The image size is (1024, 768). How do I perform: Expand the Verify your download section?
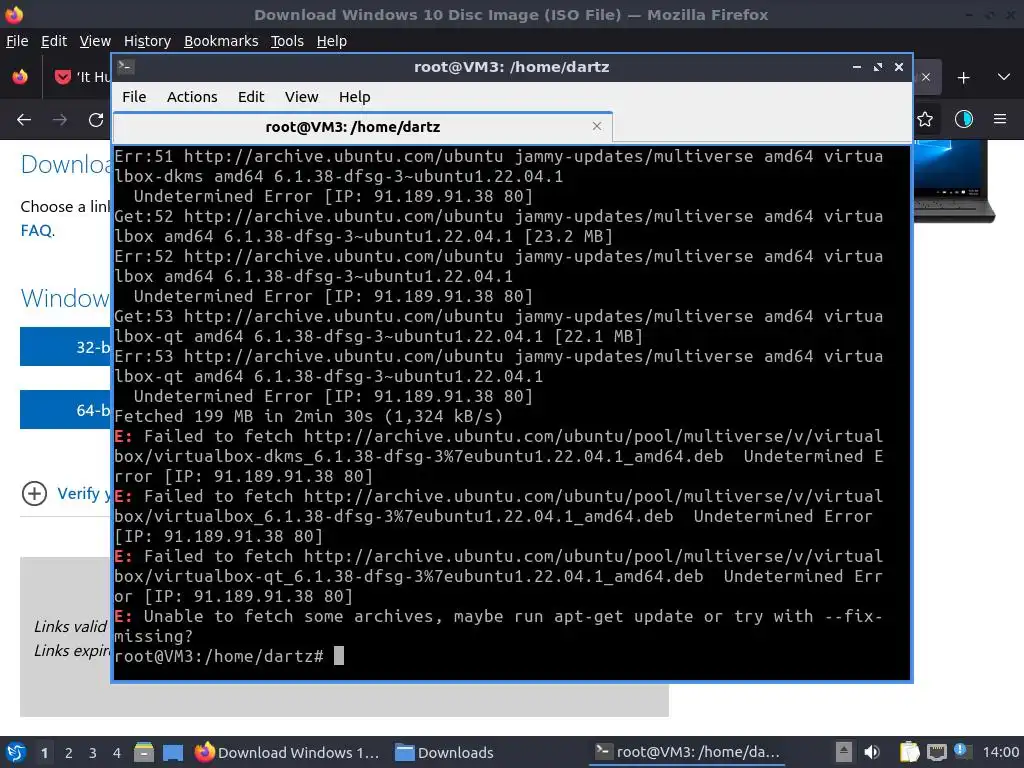tap(65, 494)
